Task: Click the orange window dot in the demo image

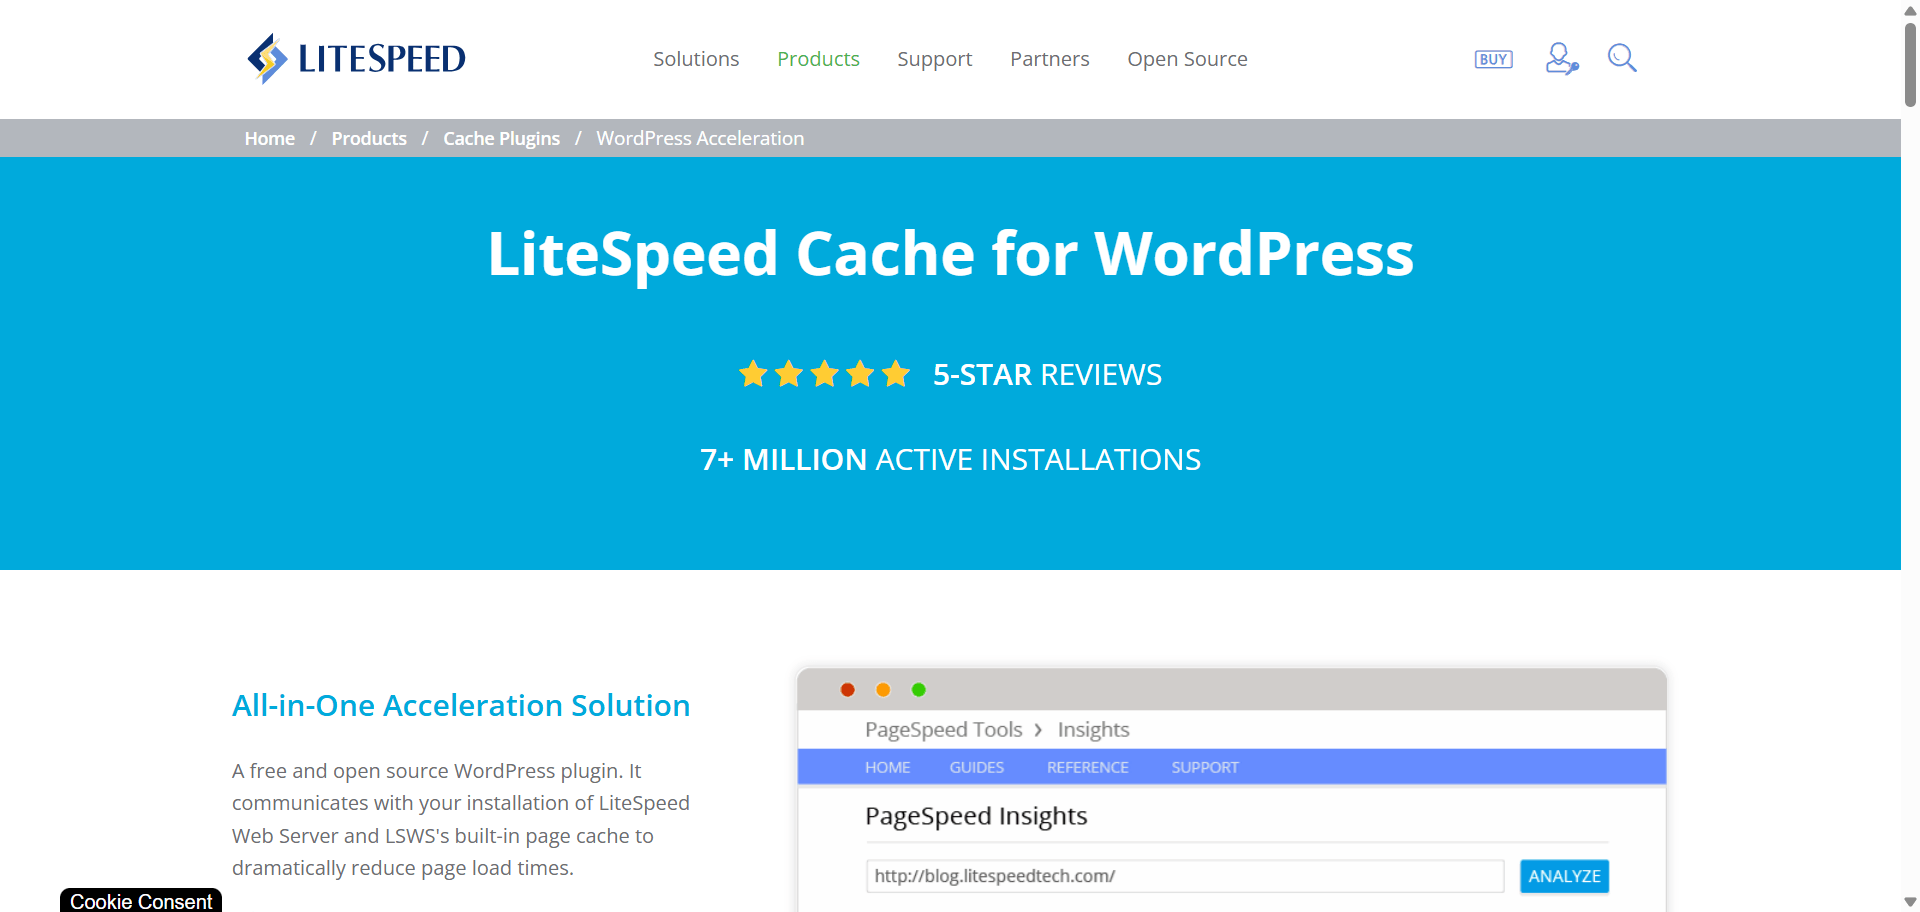Action: point(883,690)
